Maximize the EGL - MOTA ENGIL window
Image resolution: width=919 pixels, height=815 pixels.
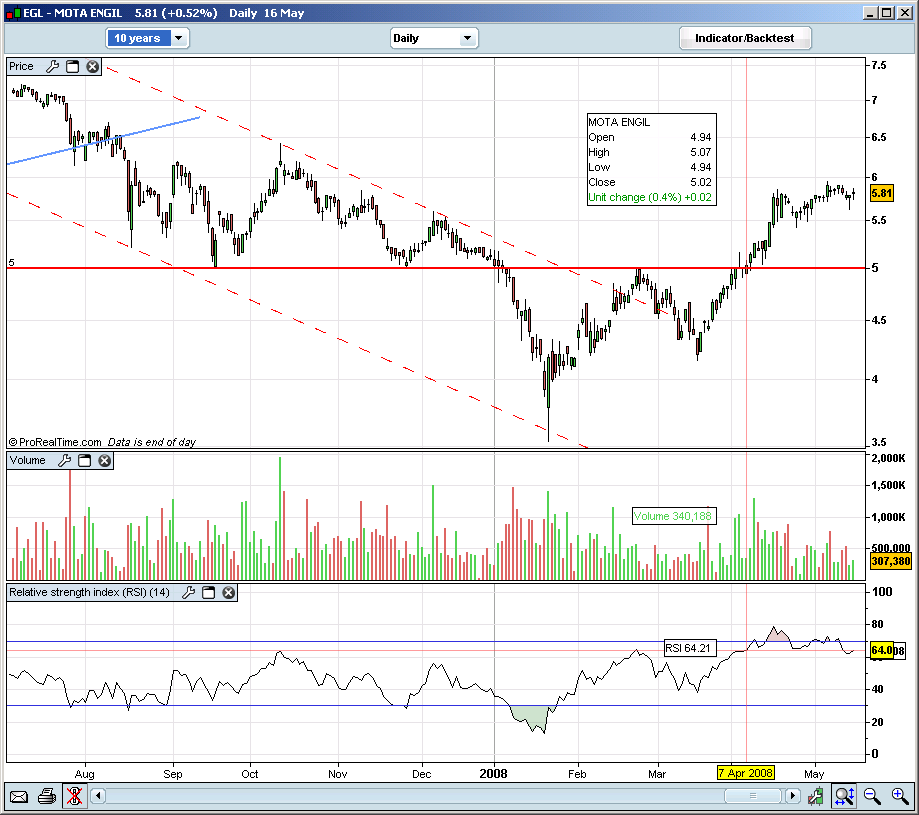887,13
